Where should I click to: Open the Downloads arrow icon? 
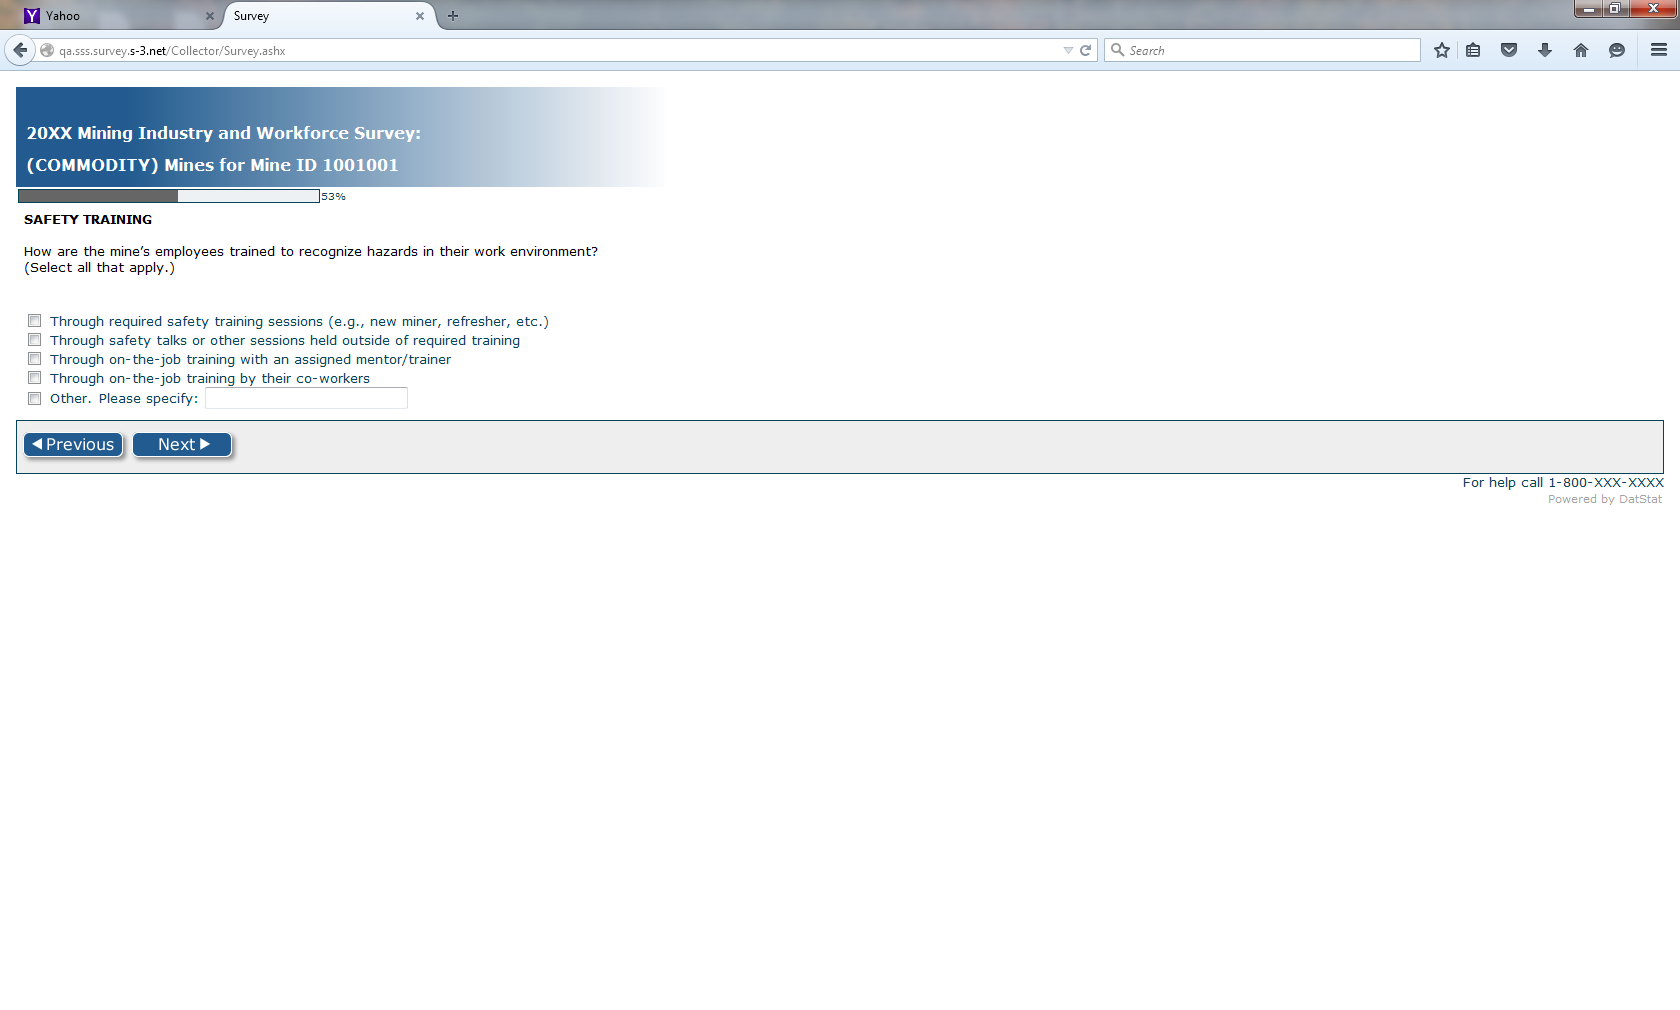pos(1545,50)
